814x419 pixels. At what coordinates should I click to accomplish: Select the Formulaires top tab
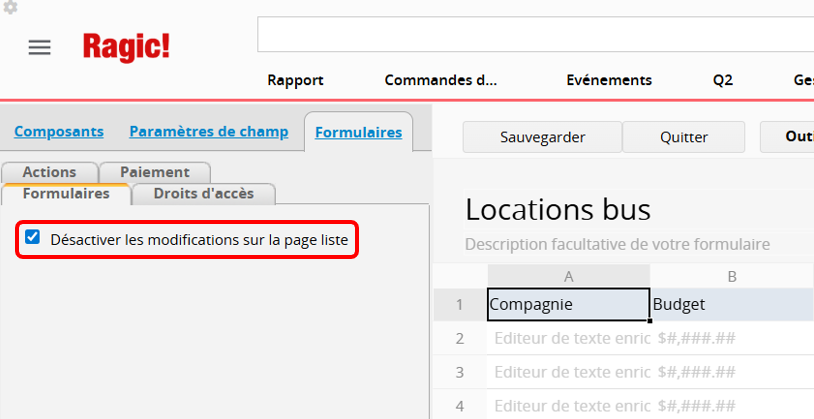[x=358, y=131]
